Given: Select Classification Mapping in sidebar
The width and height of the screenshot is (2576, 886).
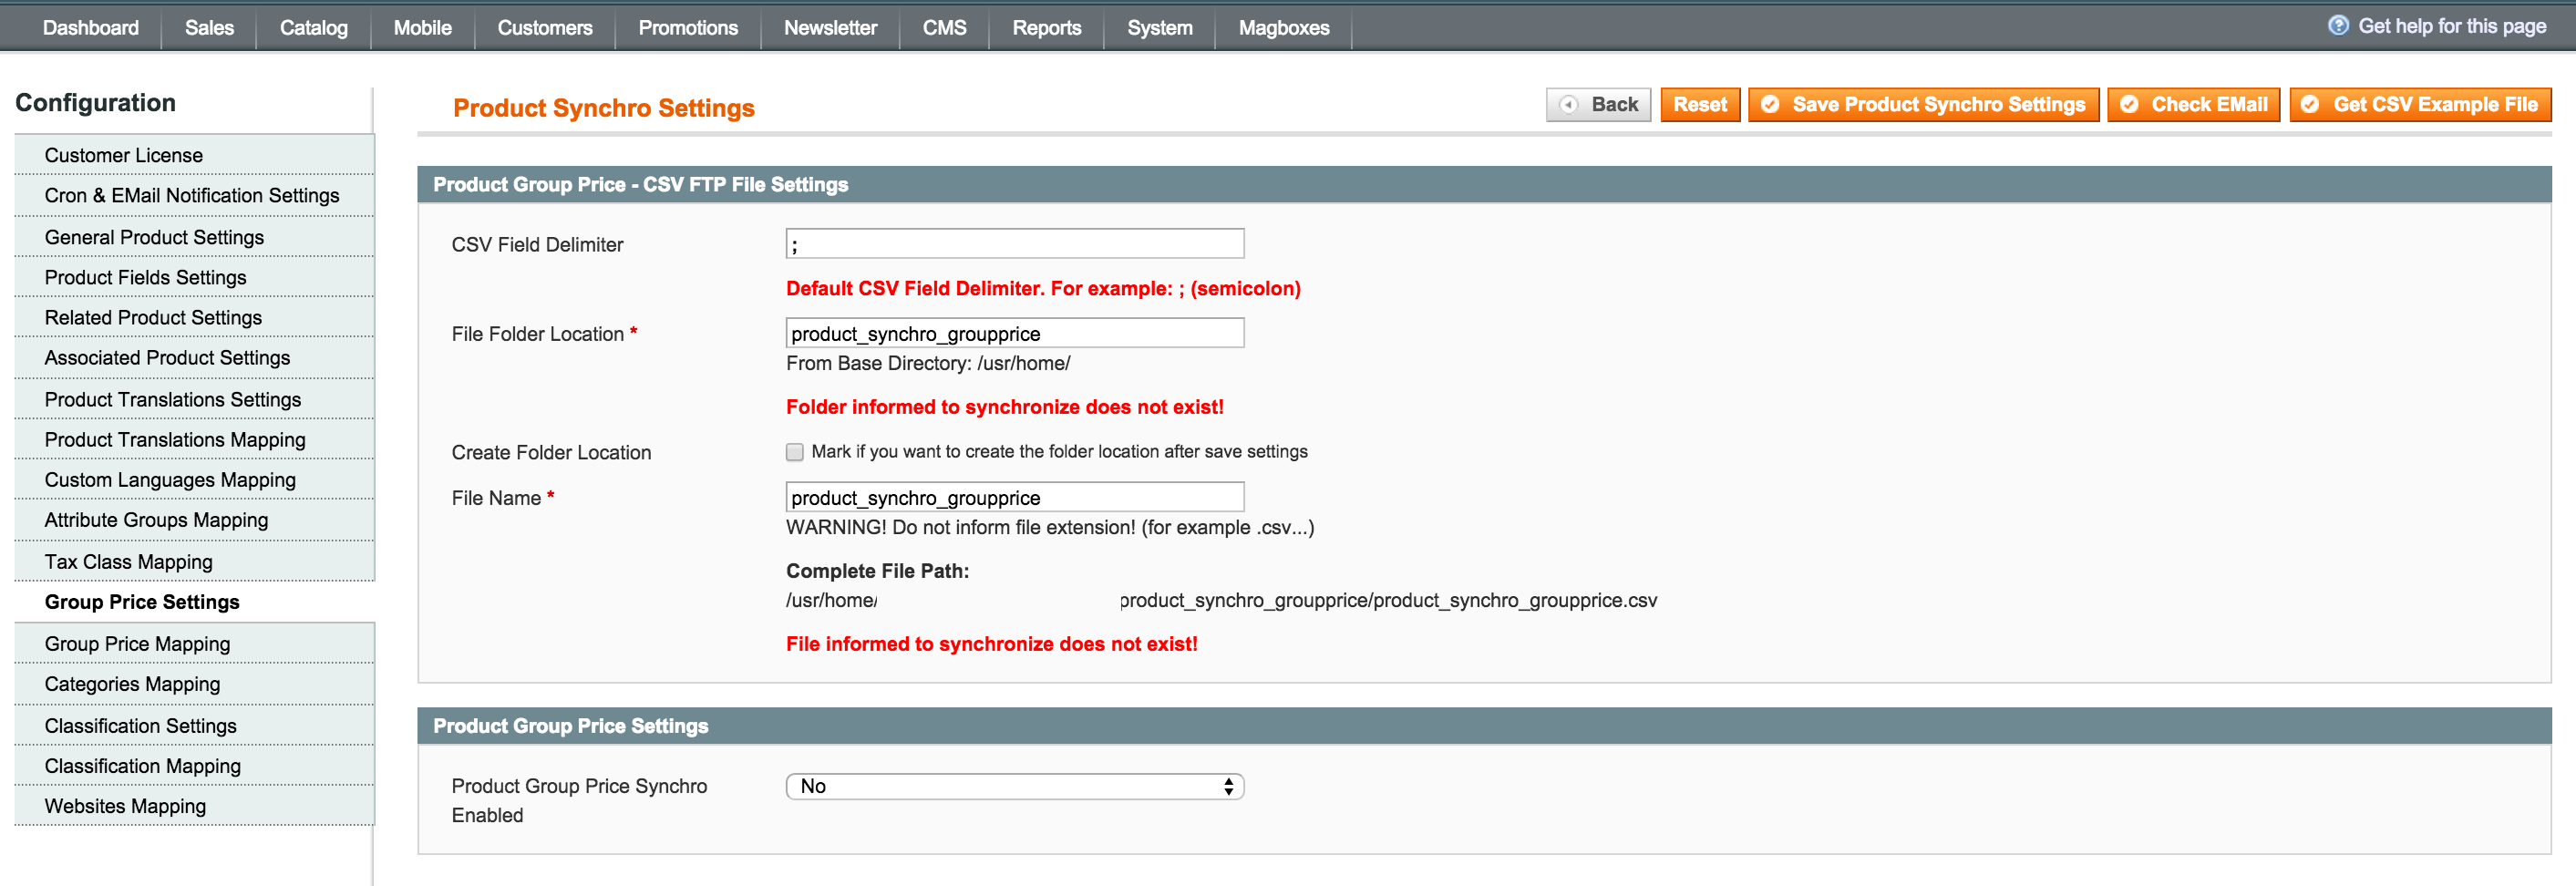Looking at the screenshot, I should tap(195, 765).
